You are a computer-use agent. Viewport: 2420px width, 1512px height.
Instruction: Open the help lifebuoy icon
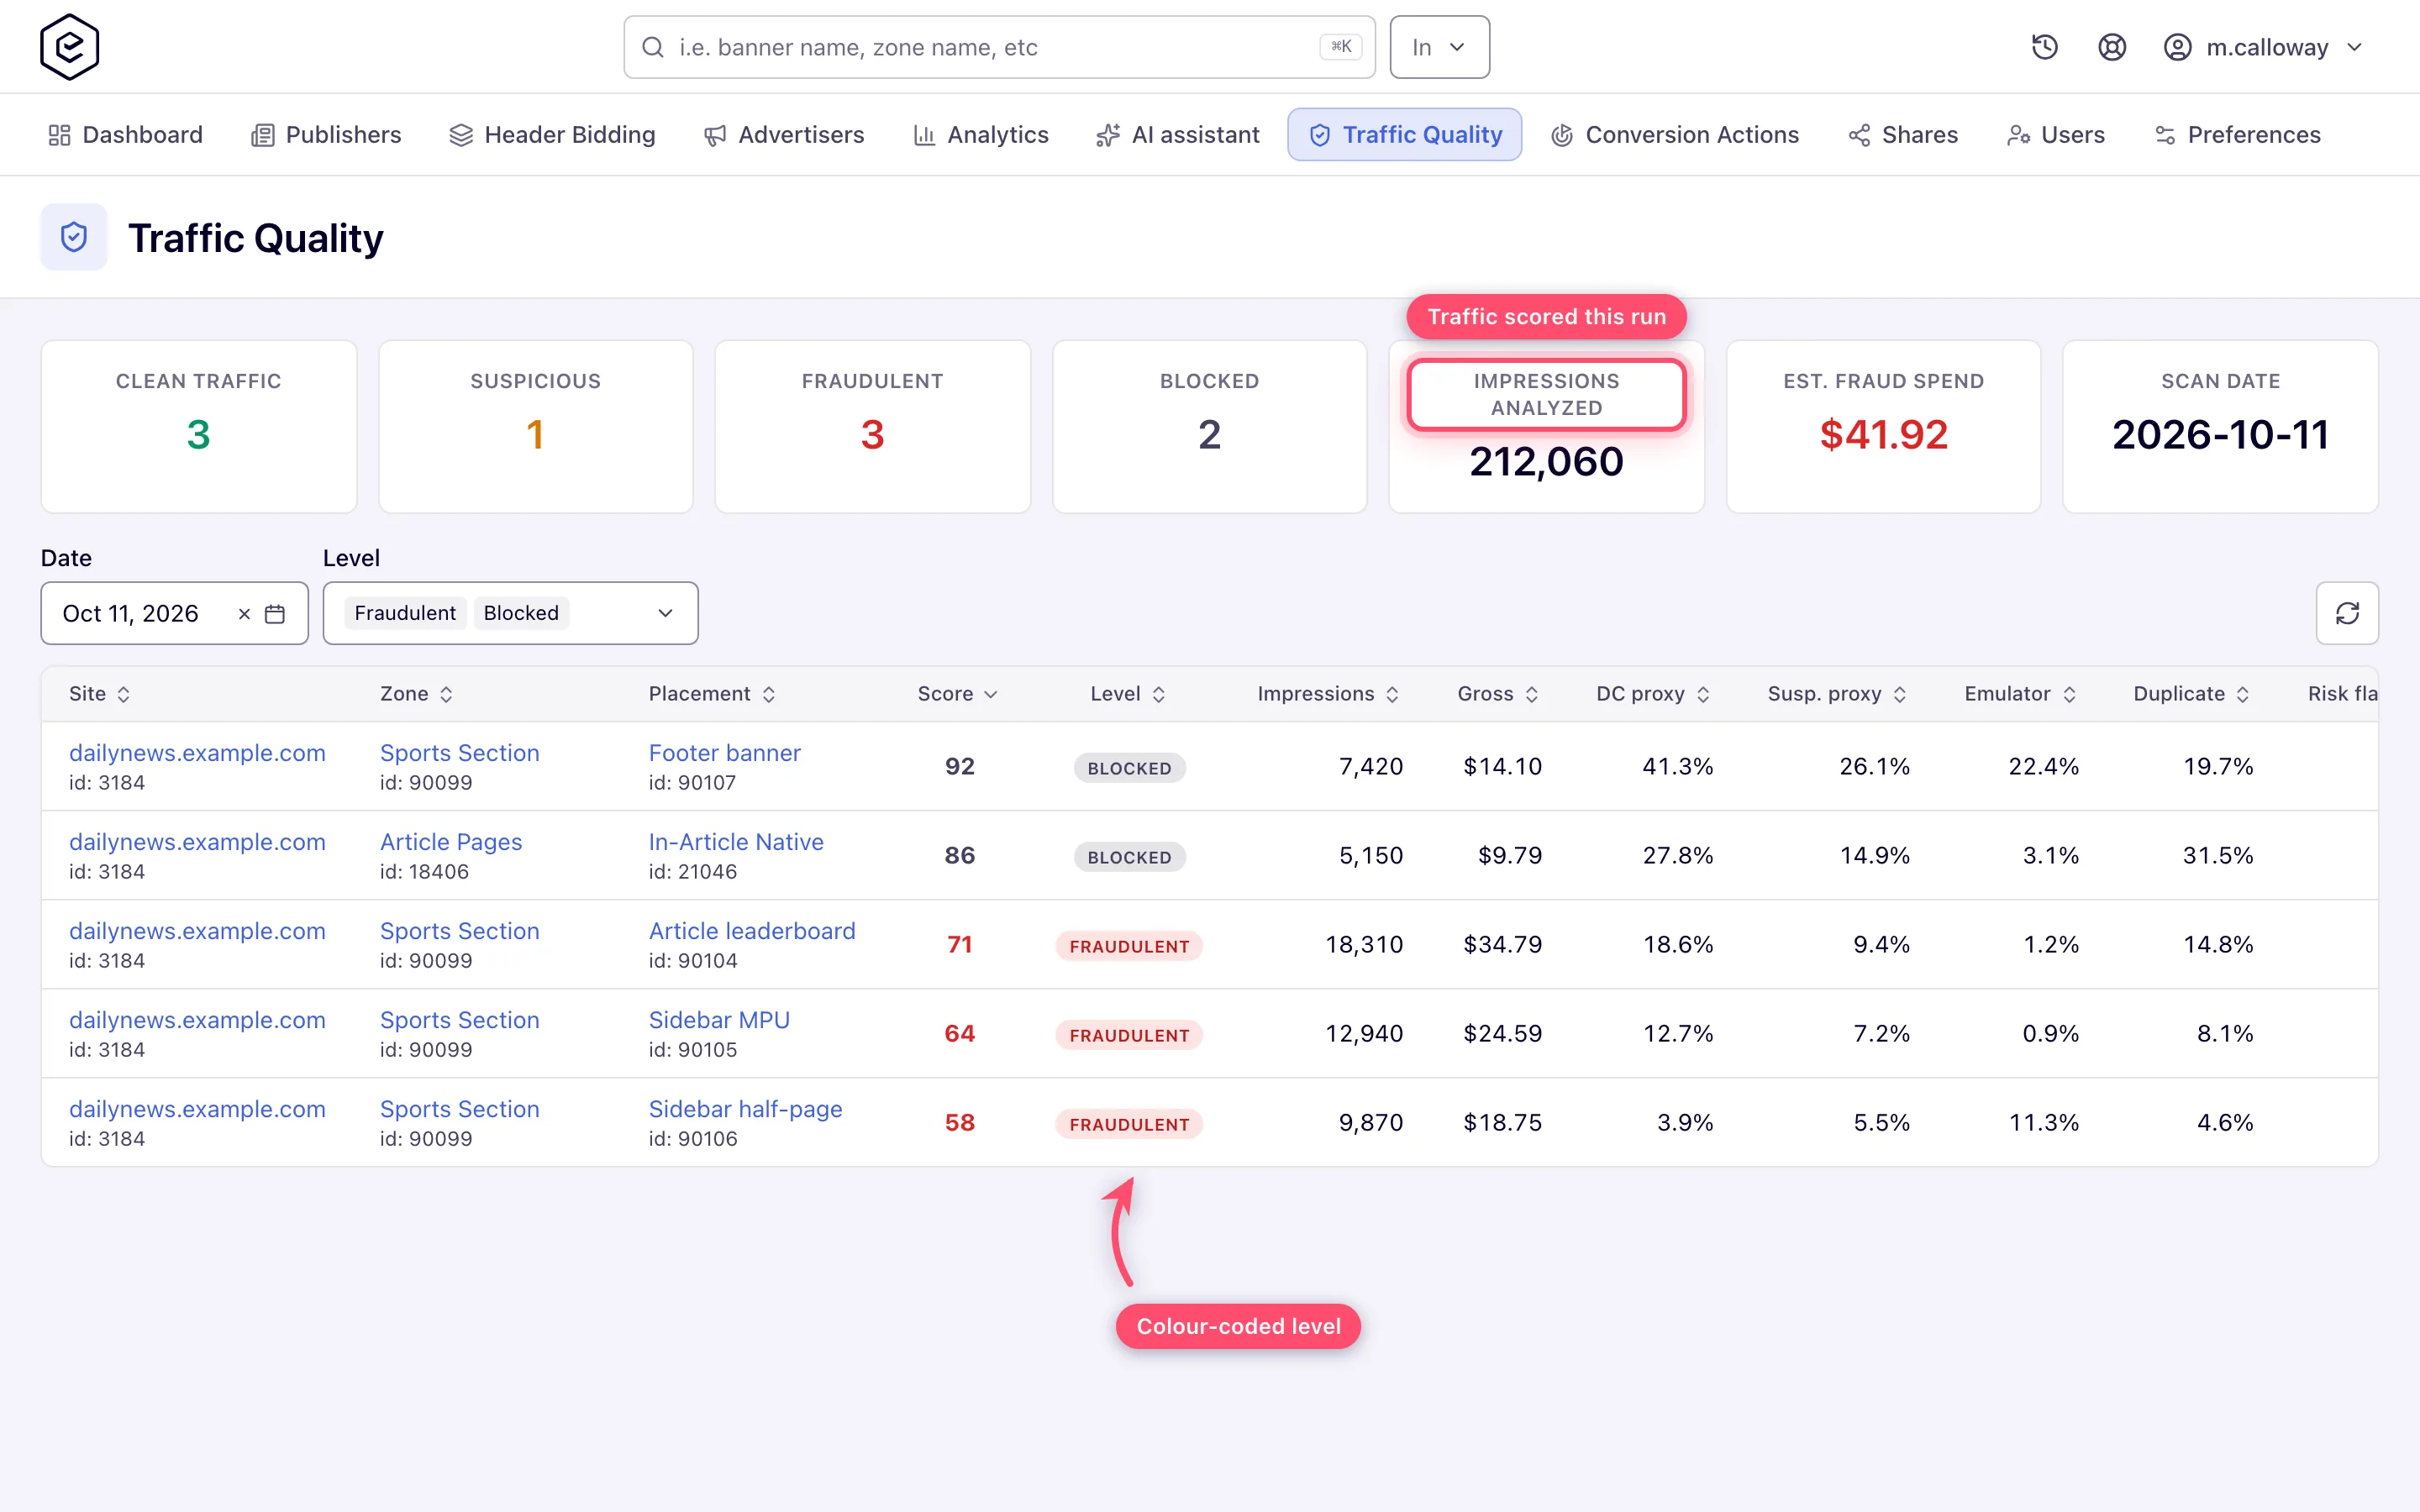(2111, 47)
